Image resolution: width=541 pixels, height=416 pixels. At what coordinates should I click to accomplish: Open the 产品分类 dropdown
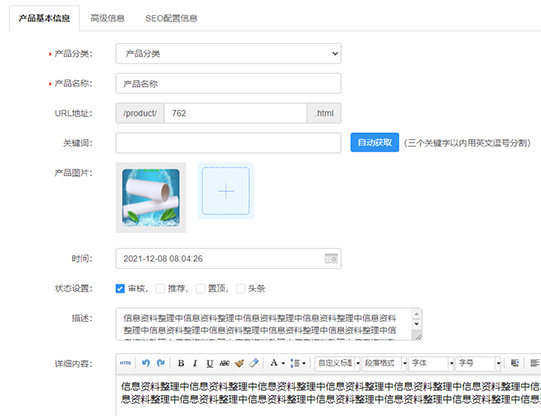228,53
